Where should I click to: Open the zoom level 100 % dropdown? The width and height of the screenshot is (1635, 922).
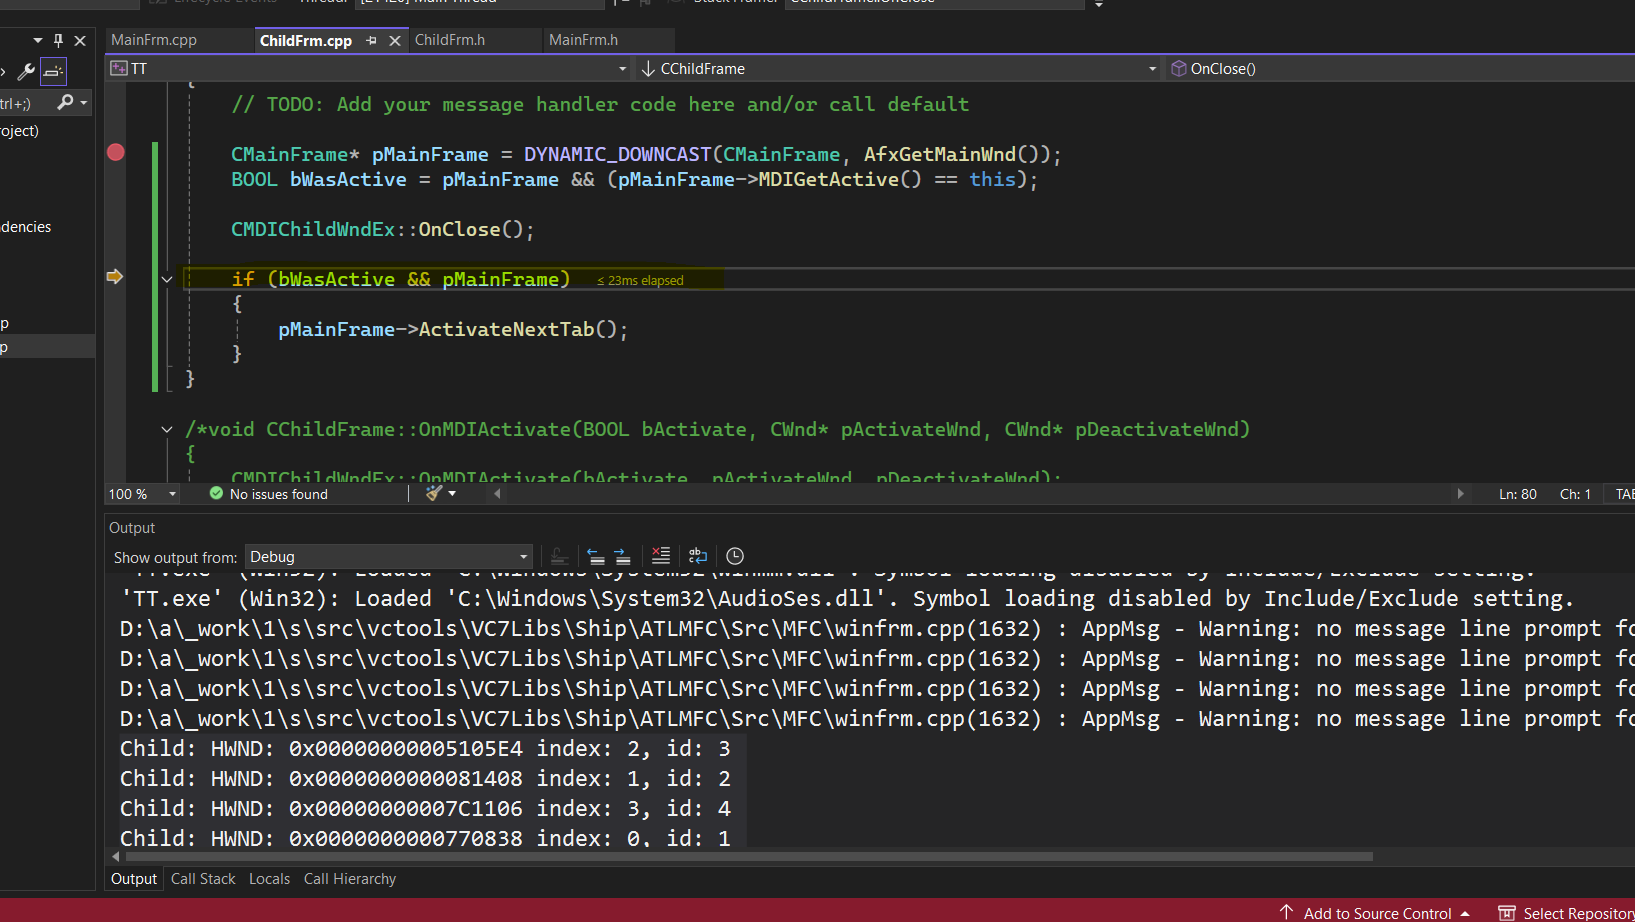tap(142, 494)
